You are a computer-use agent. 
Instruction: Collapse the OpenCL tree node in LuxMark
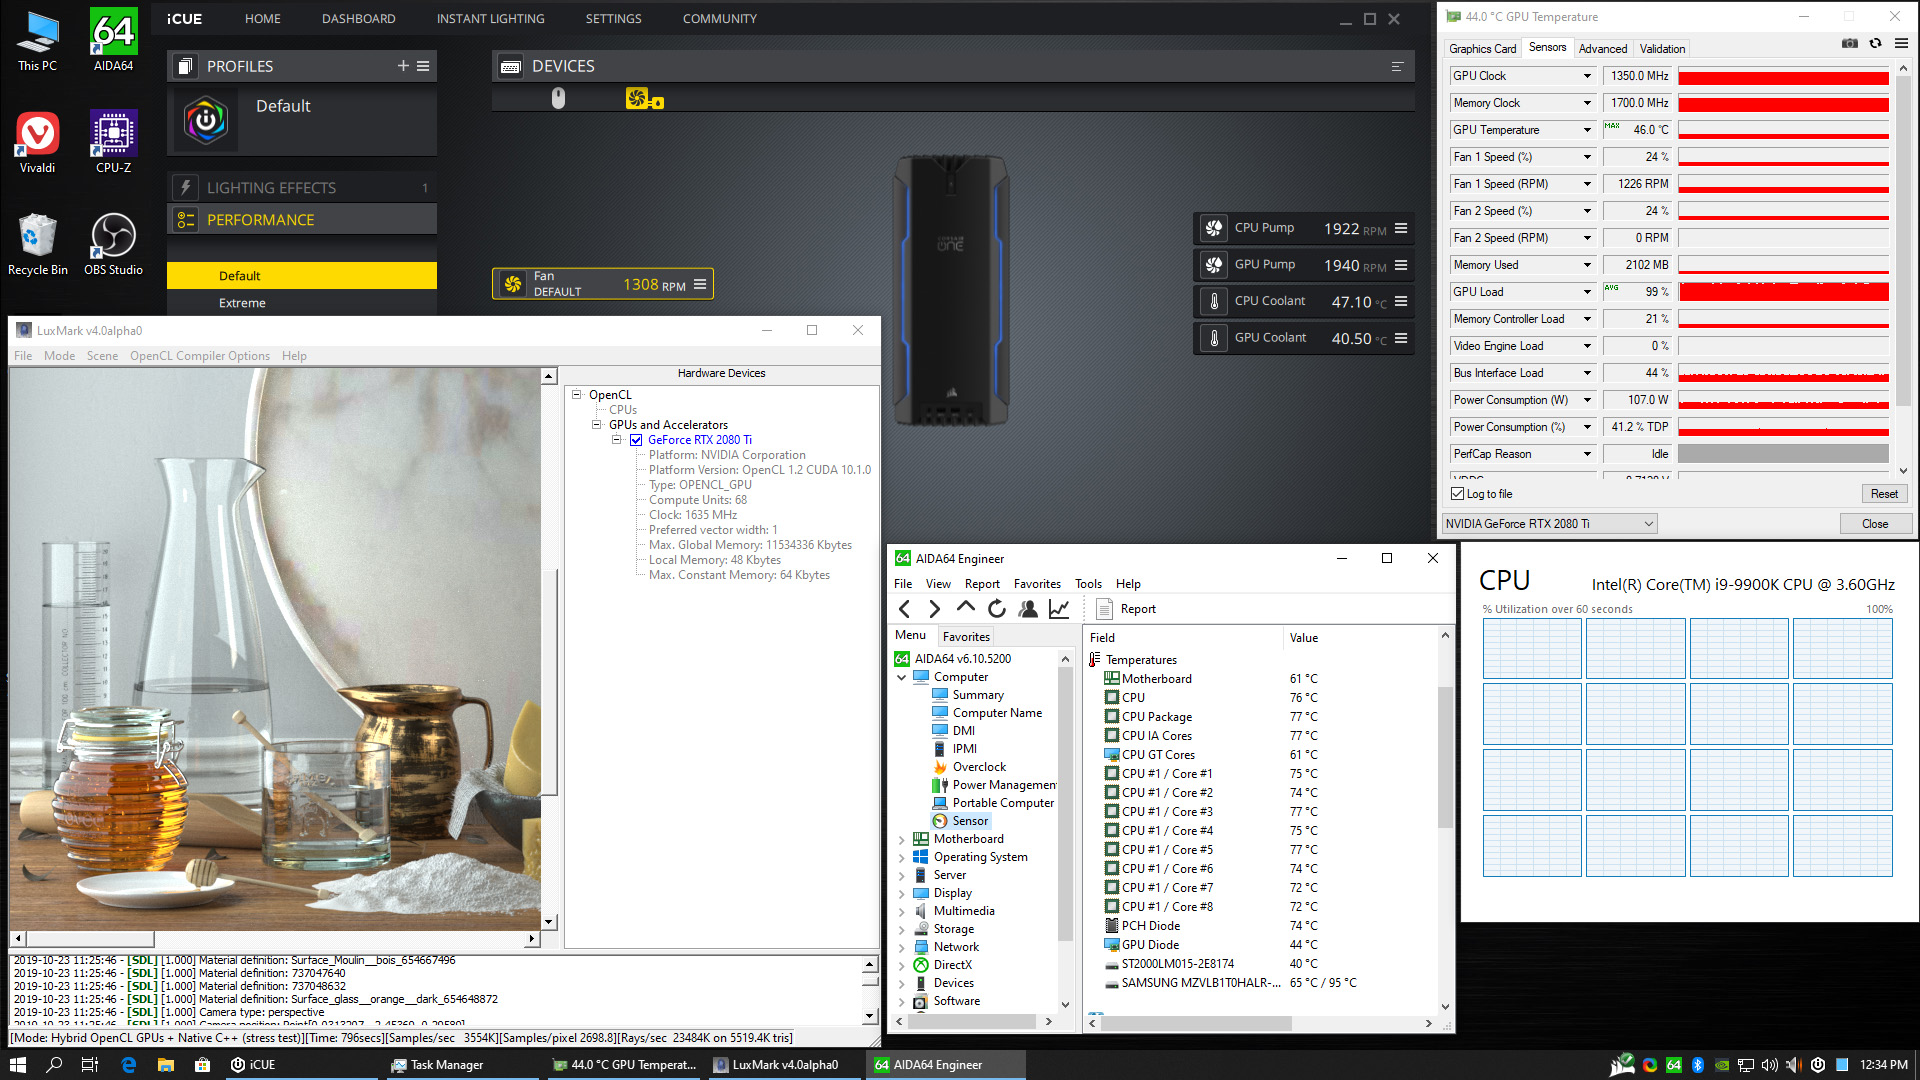coord(577,395)
